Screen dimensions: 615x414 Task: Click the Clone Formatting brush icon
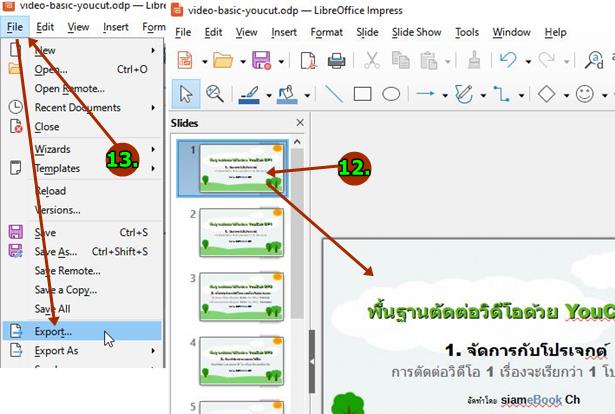(474, 61)
